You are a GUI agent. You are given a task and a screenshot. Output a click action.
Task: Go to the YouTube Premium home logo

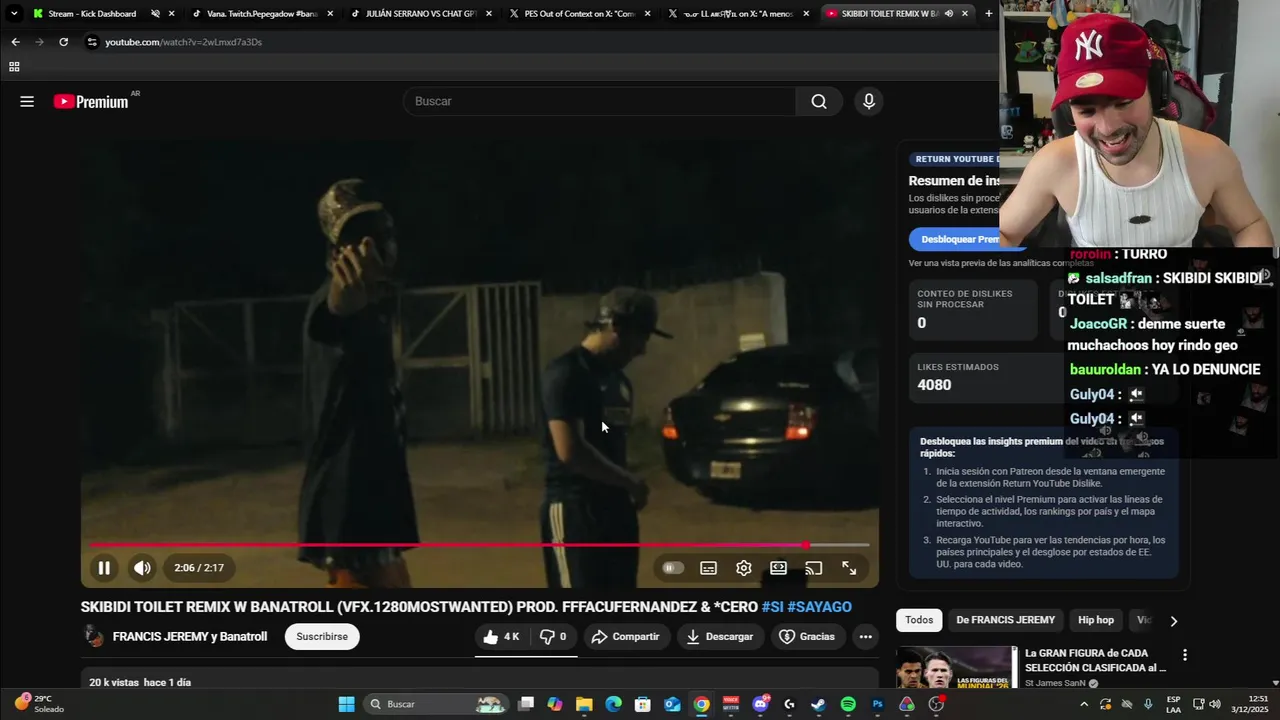click(x=91, y=101)
